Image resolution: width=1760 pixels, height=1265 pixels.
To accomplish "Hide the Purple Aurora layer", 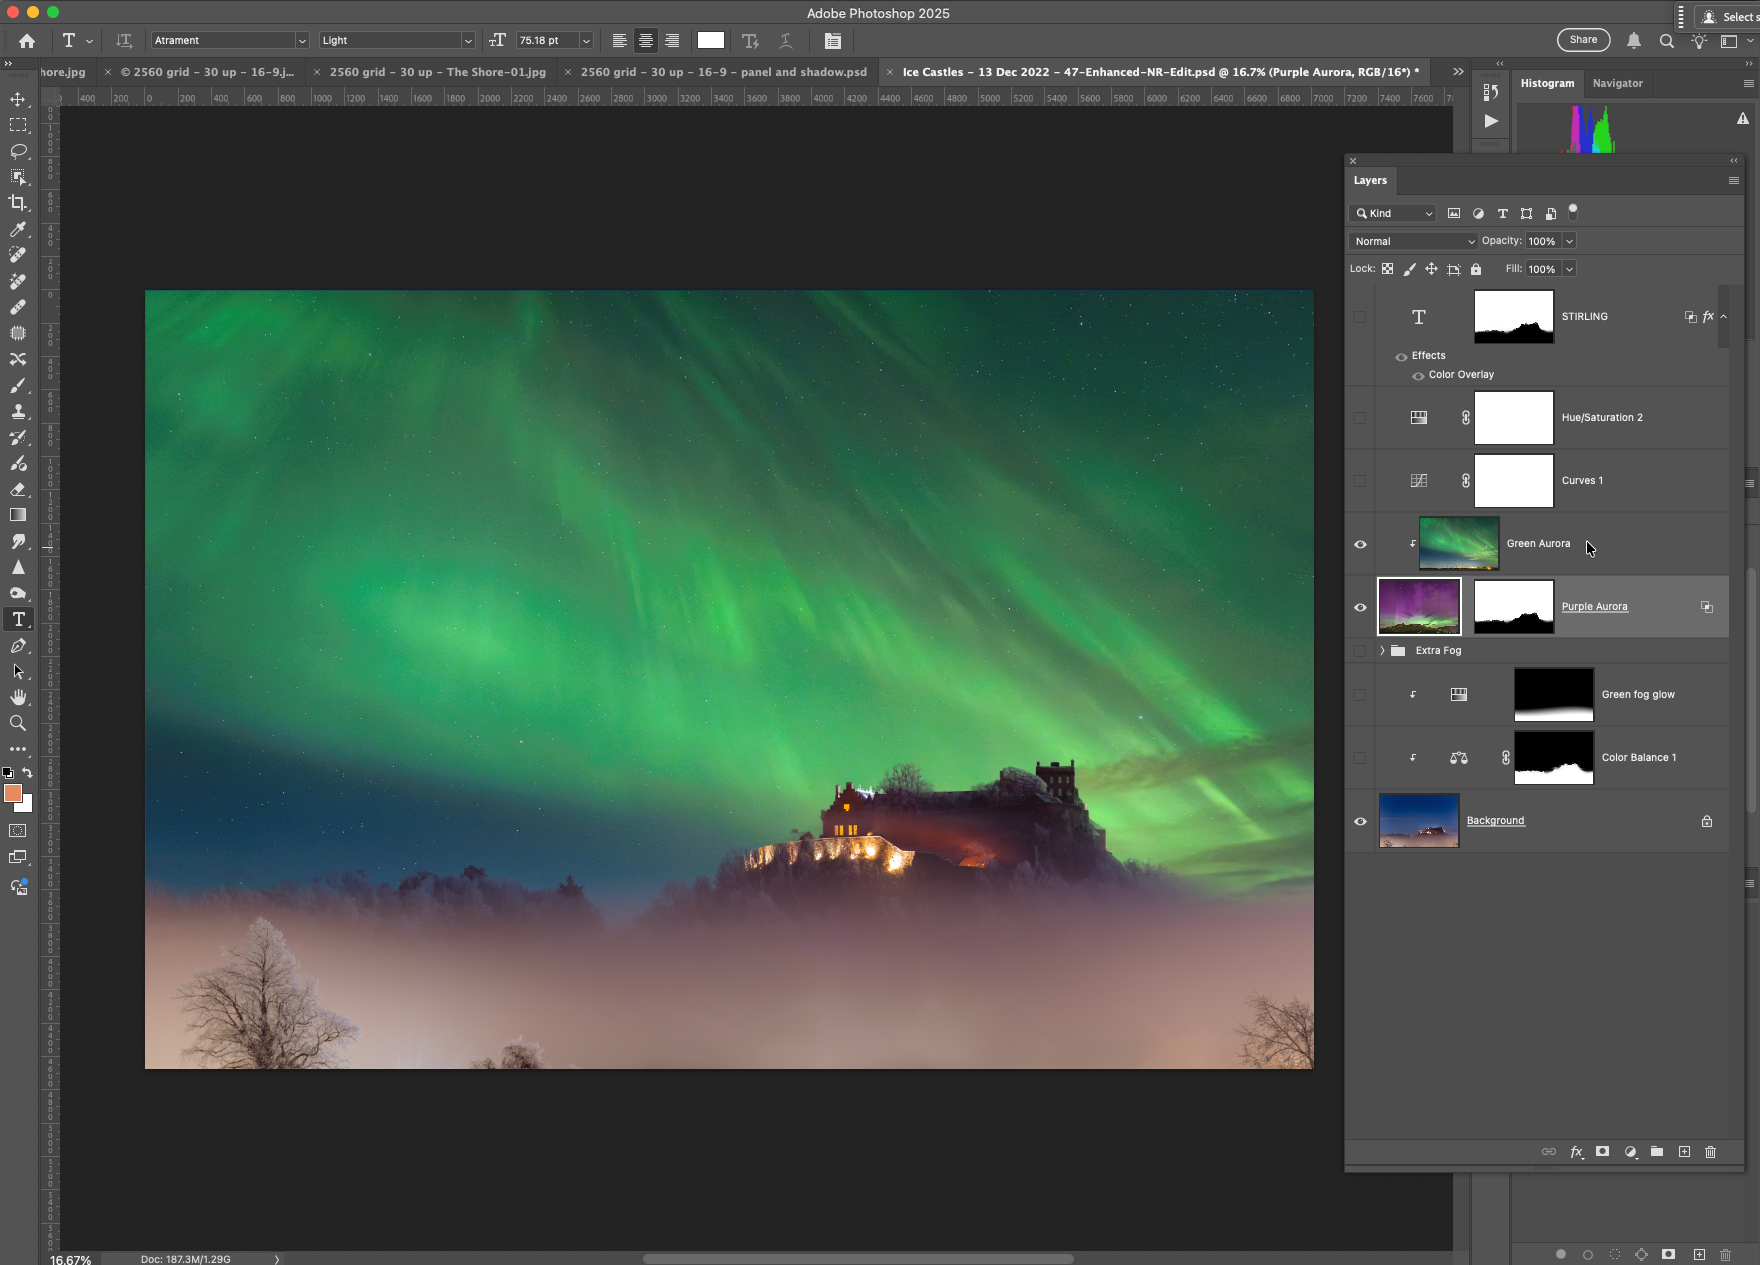I will coord(1360,607).
